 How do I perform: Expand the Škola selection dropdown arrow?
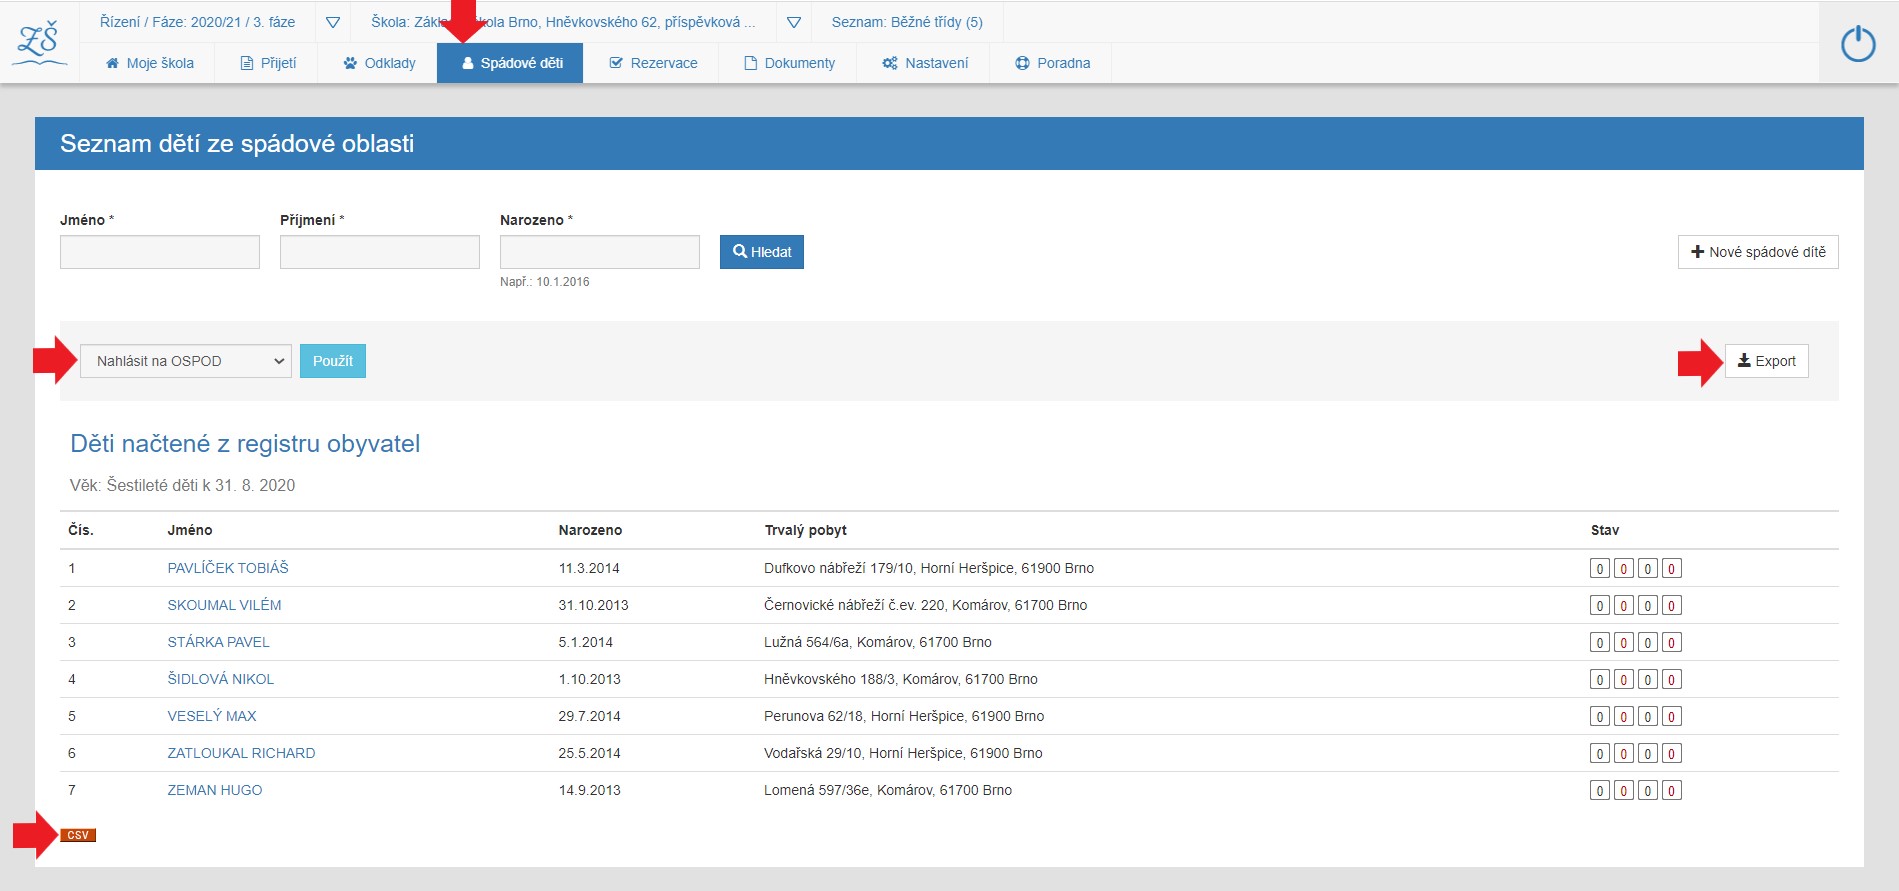tap(793, 22)
